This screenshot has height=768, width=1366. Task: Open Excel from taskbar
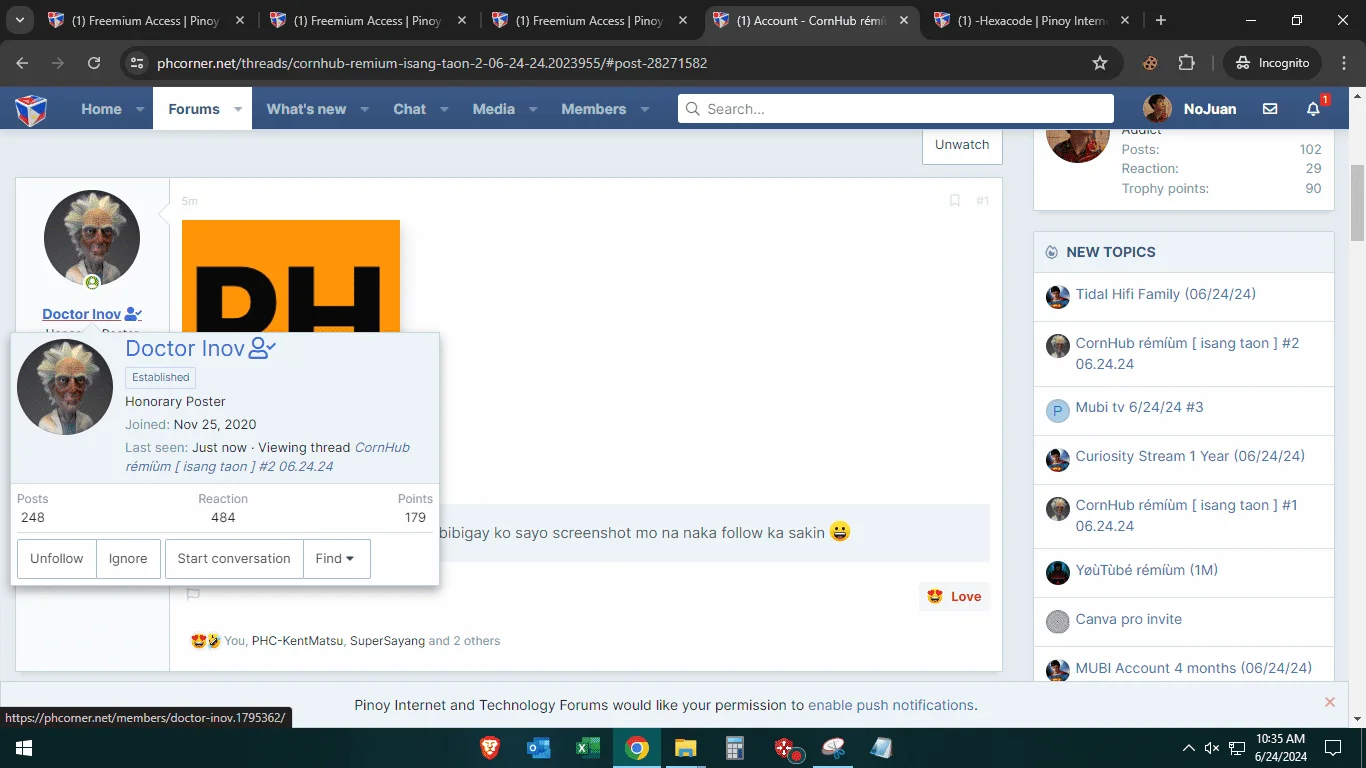[588, 748]
